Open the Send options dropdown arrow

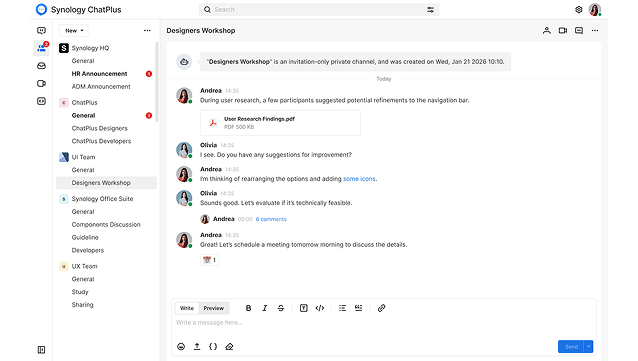tap(588, 346)
